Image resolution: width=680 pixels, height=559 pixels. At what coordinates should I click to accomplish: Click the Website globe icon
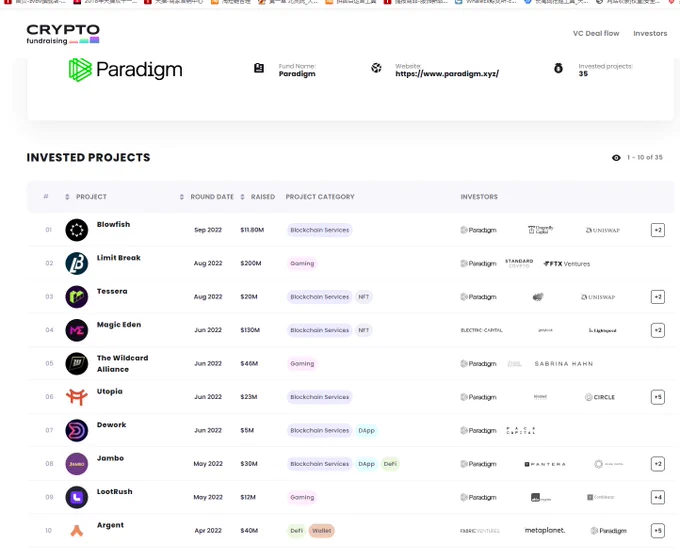pyautogui.click(x=376, y=68)
